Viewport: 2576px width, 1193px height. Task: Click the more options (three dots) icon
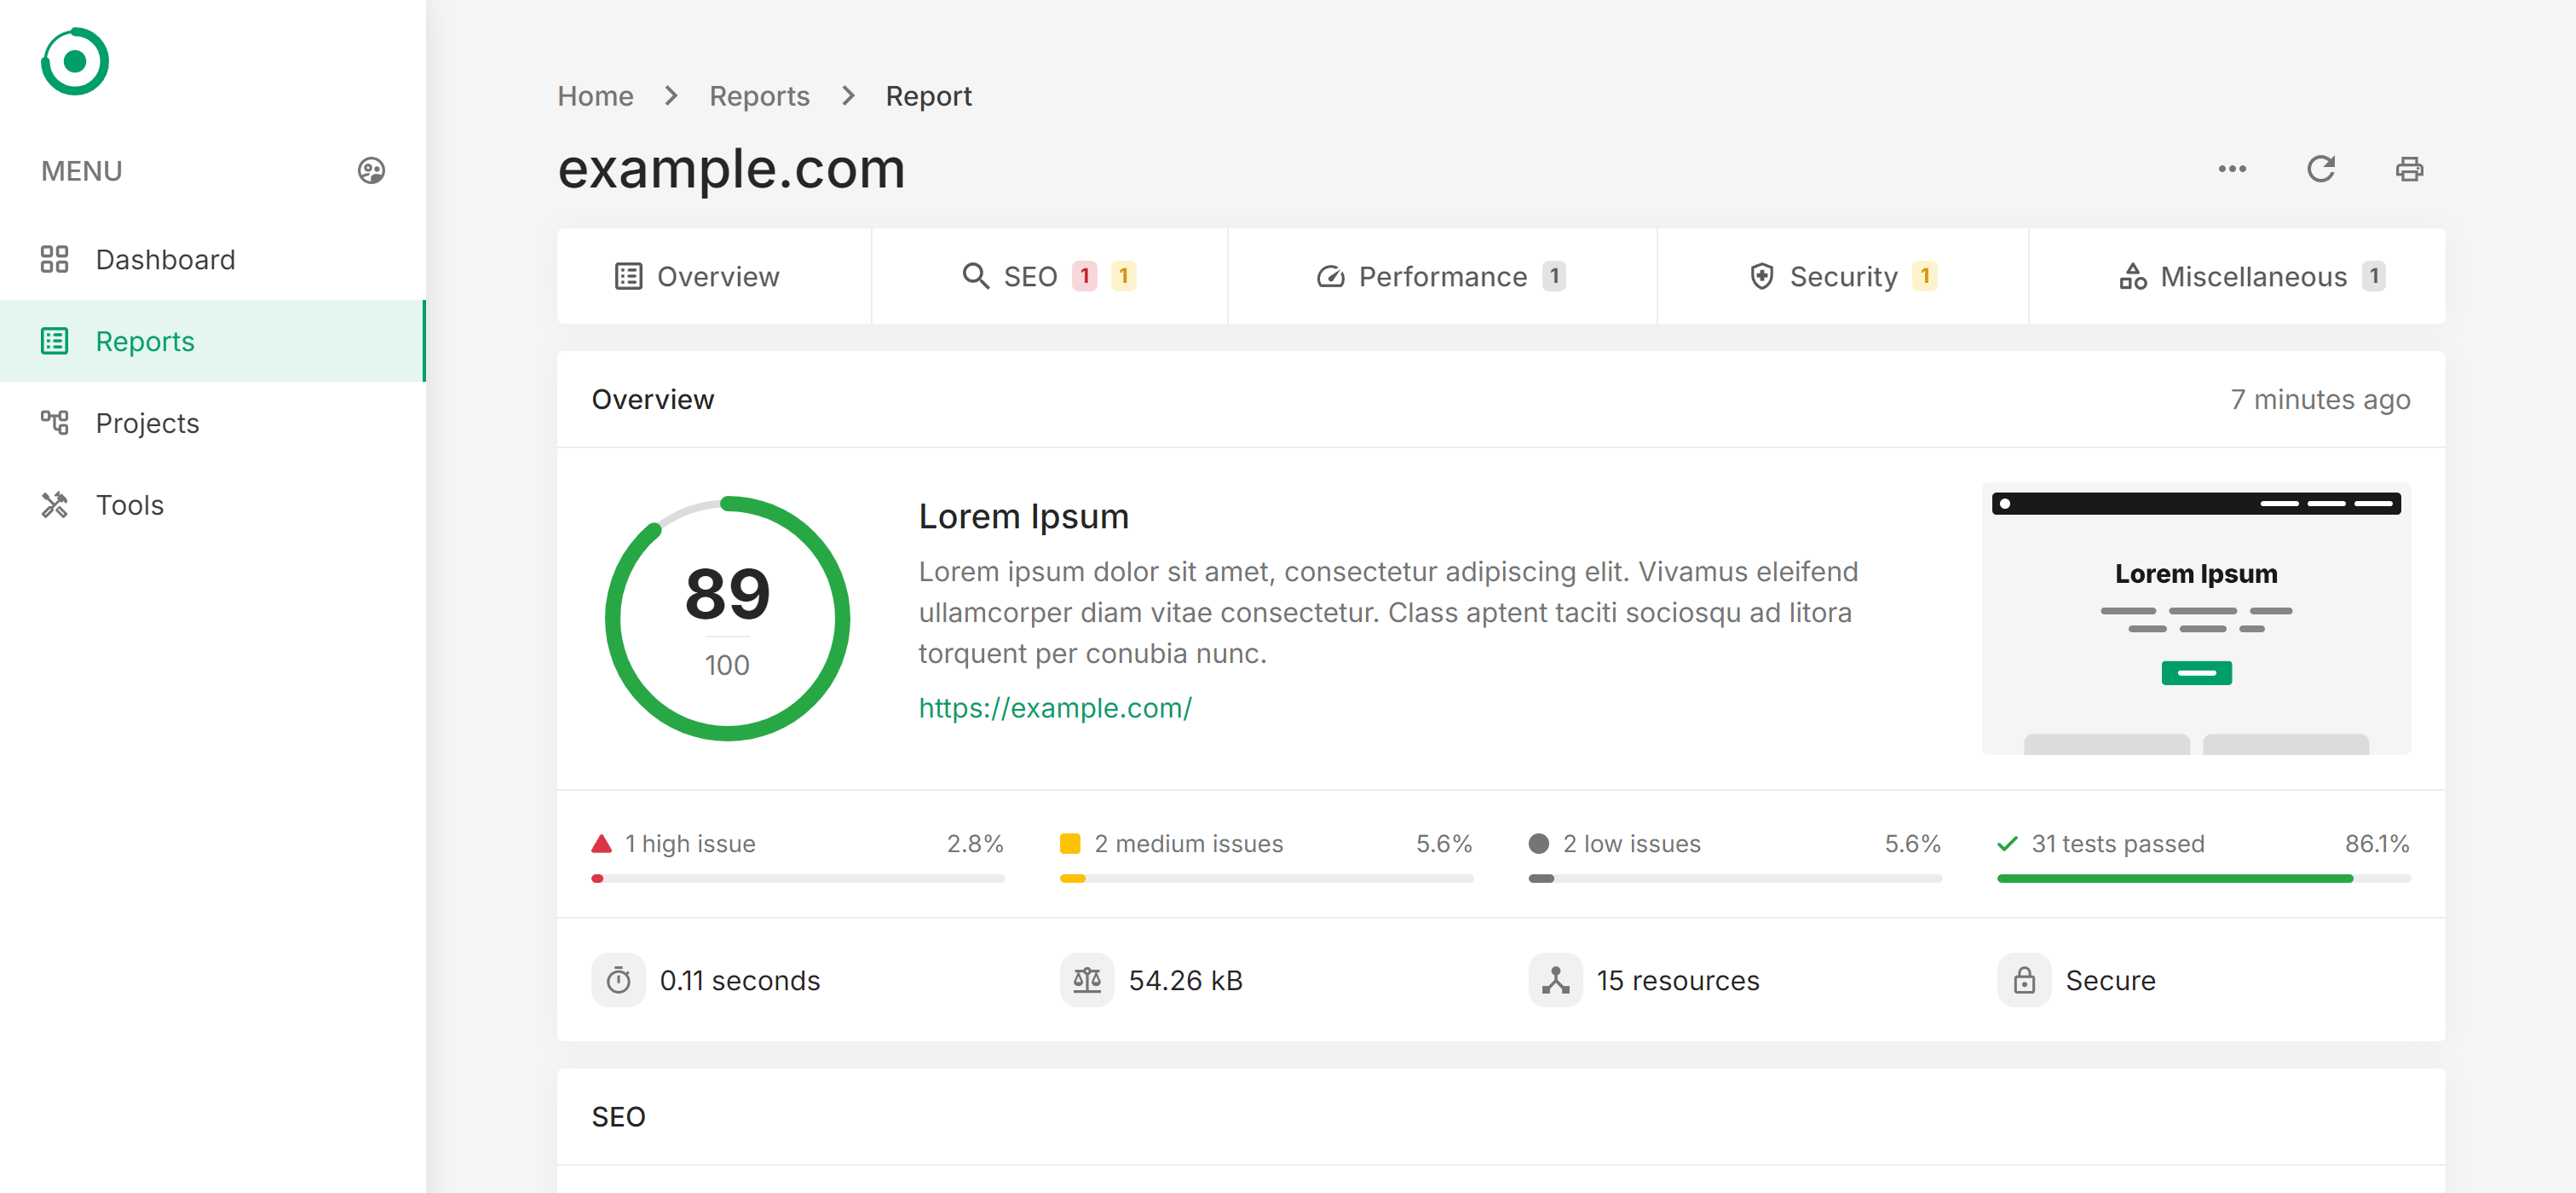2231,168
